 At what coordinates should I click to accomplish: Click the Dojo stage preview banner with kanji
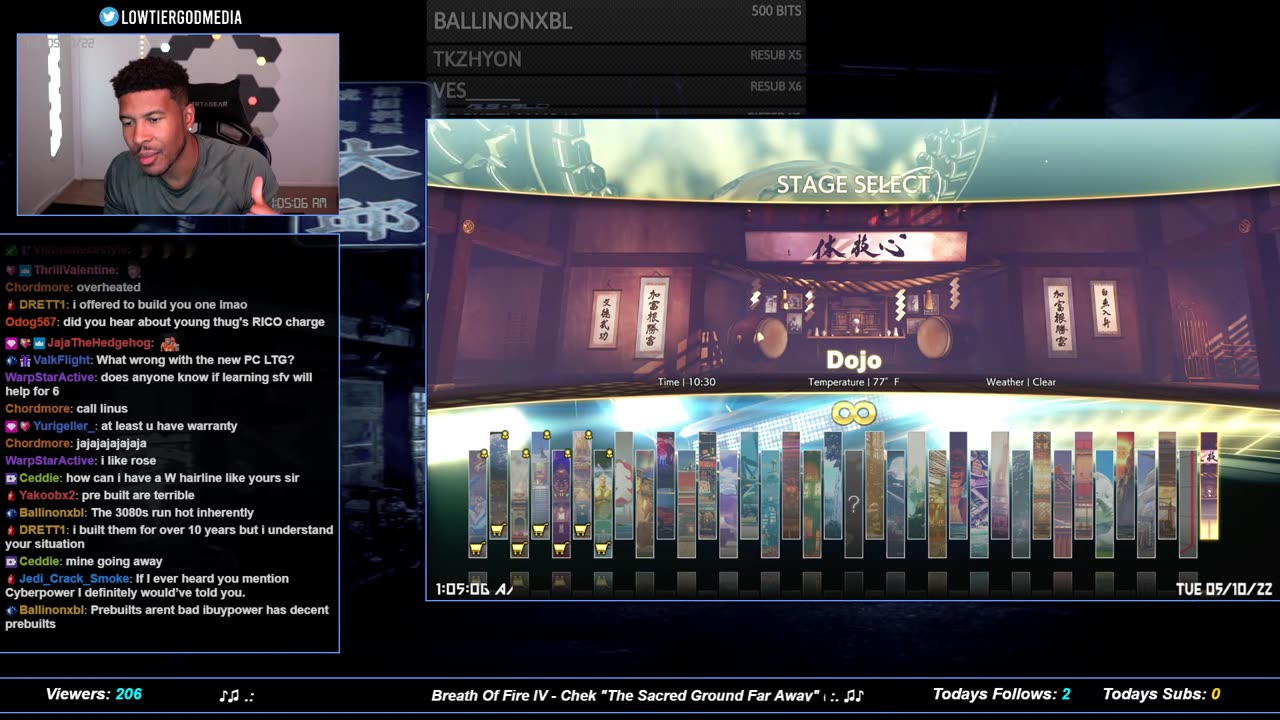click(x=856, y=247)
